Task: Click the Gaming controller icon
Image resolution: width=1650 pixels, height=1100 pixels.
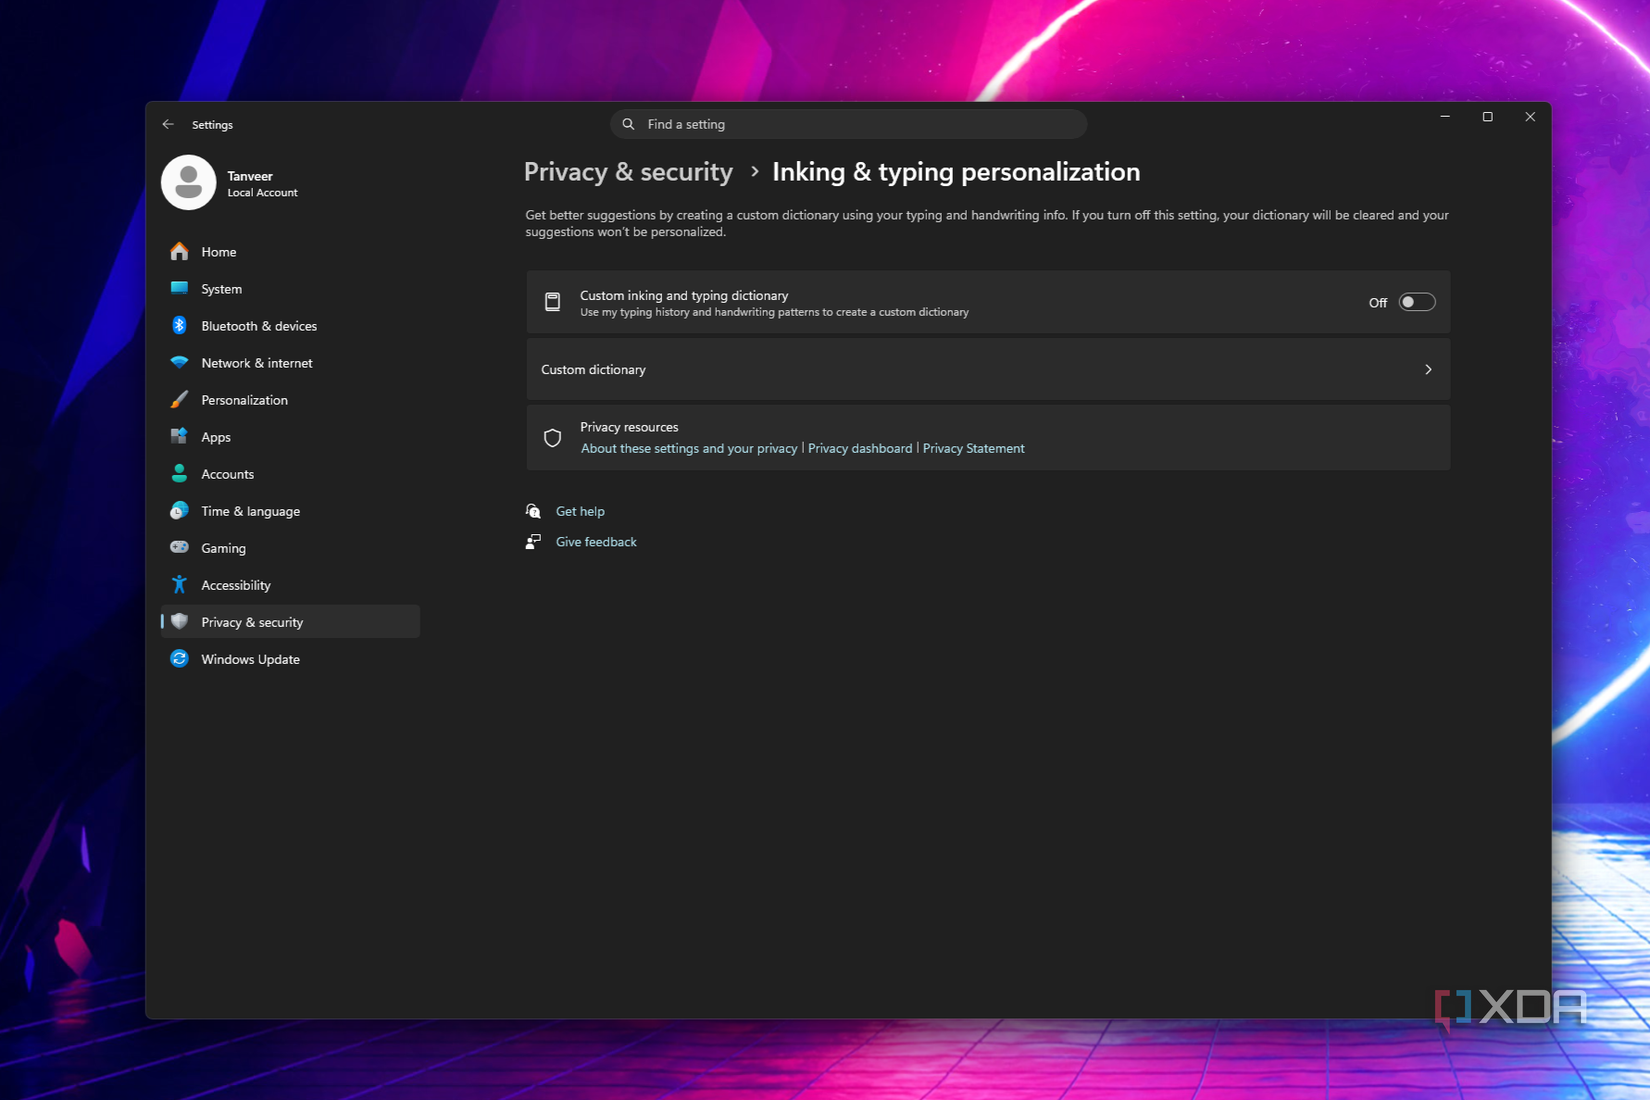Action: point(179,547)
